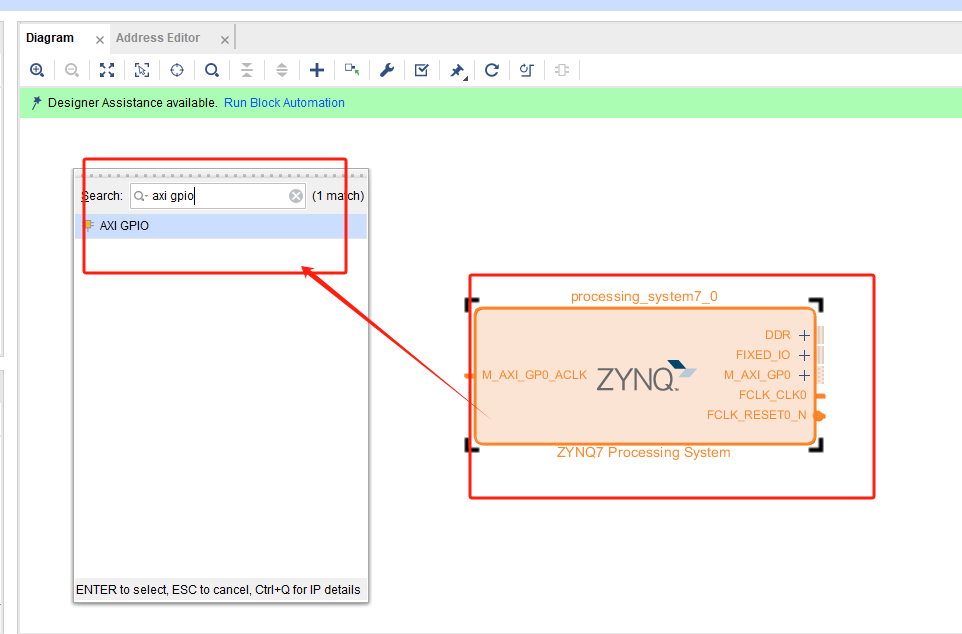Click the Add IP plus icon
Image resolution: width=962 pixels, height=634 pixels.
(317, 70)
